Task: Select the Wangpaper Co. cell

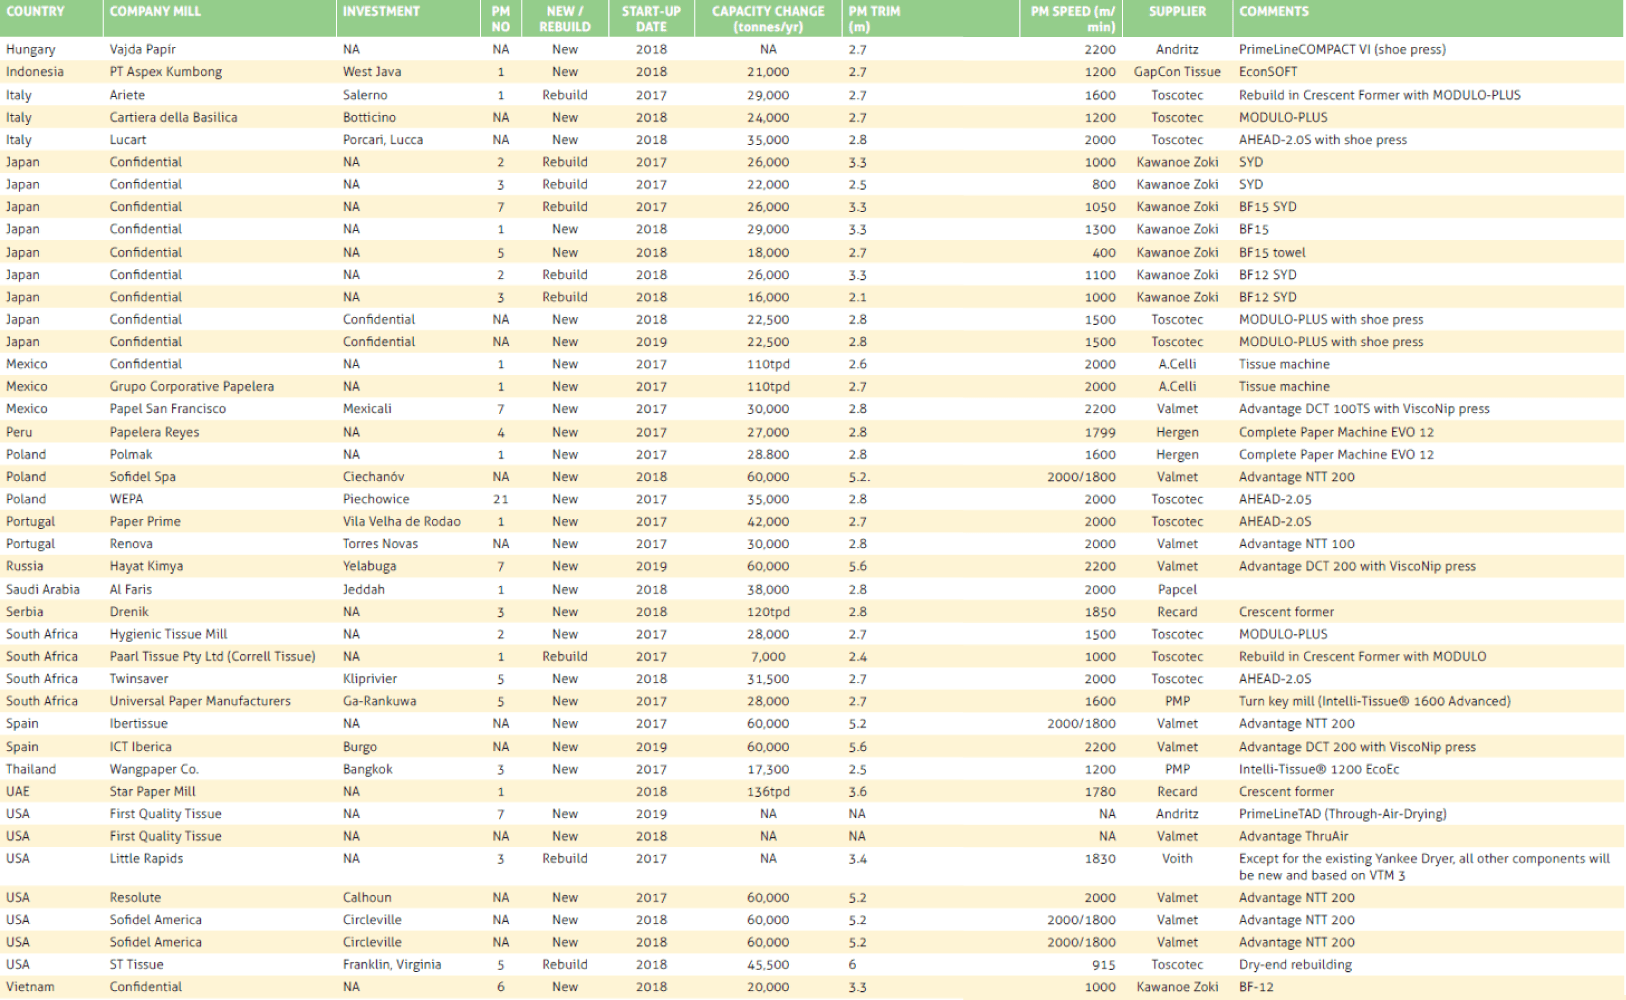Action: pos(154,770)
